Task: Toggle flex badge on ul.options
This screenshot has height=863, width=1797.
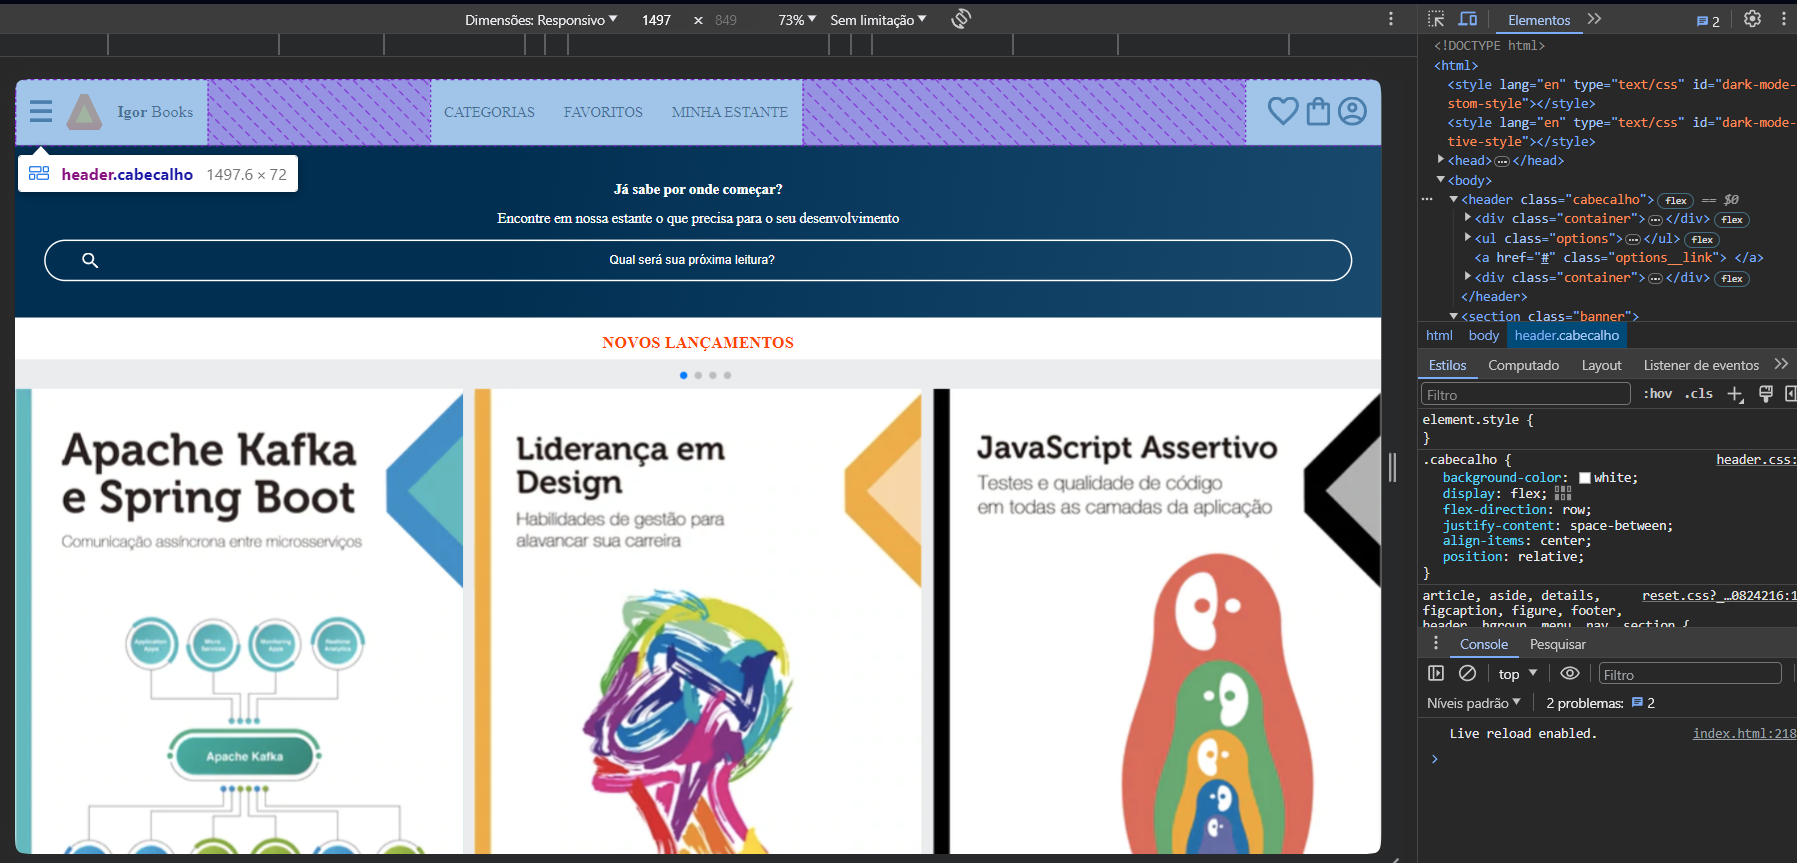Action: coord(1703,240)
